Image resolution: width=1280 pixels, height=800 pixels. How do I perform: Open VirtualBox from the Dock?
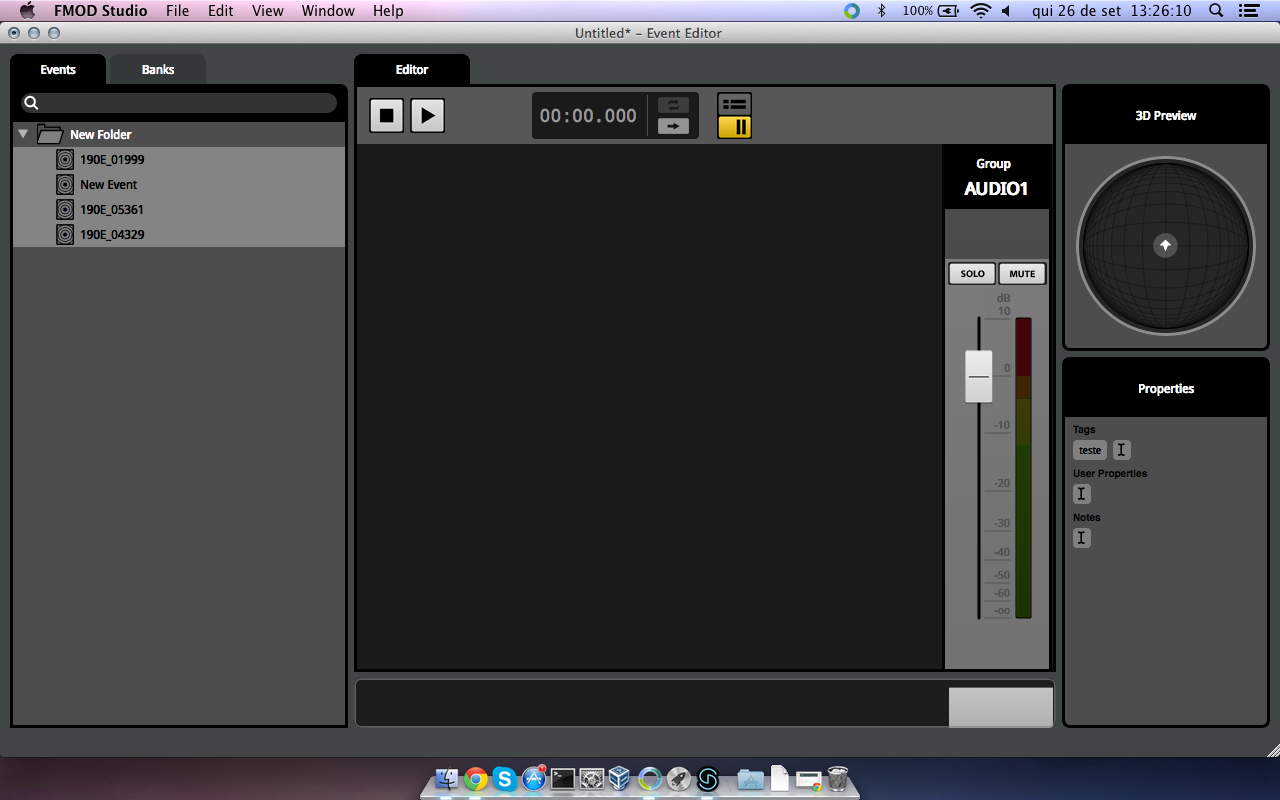pyautogui.click(x=620, y=779)
